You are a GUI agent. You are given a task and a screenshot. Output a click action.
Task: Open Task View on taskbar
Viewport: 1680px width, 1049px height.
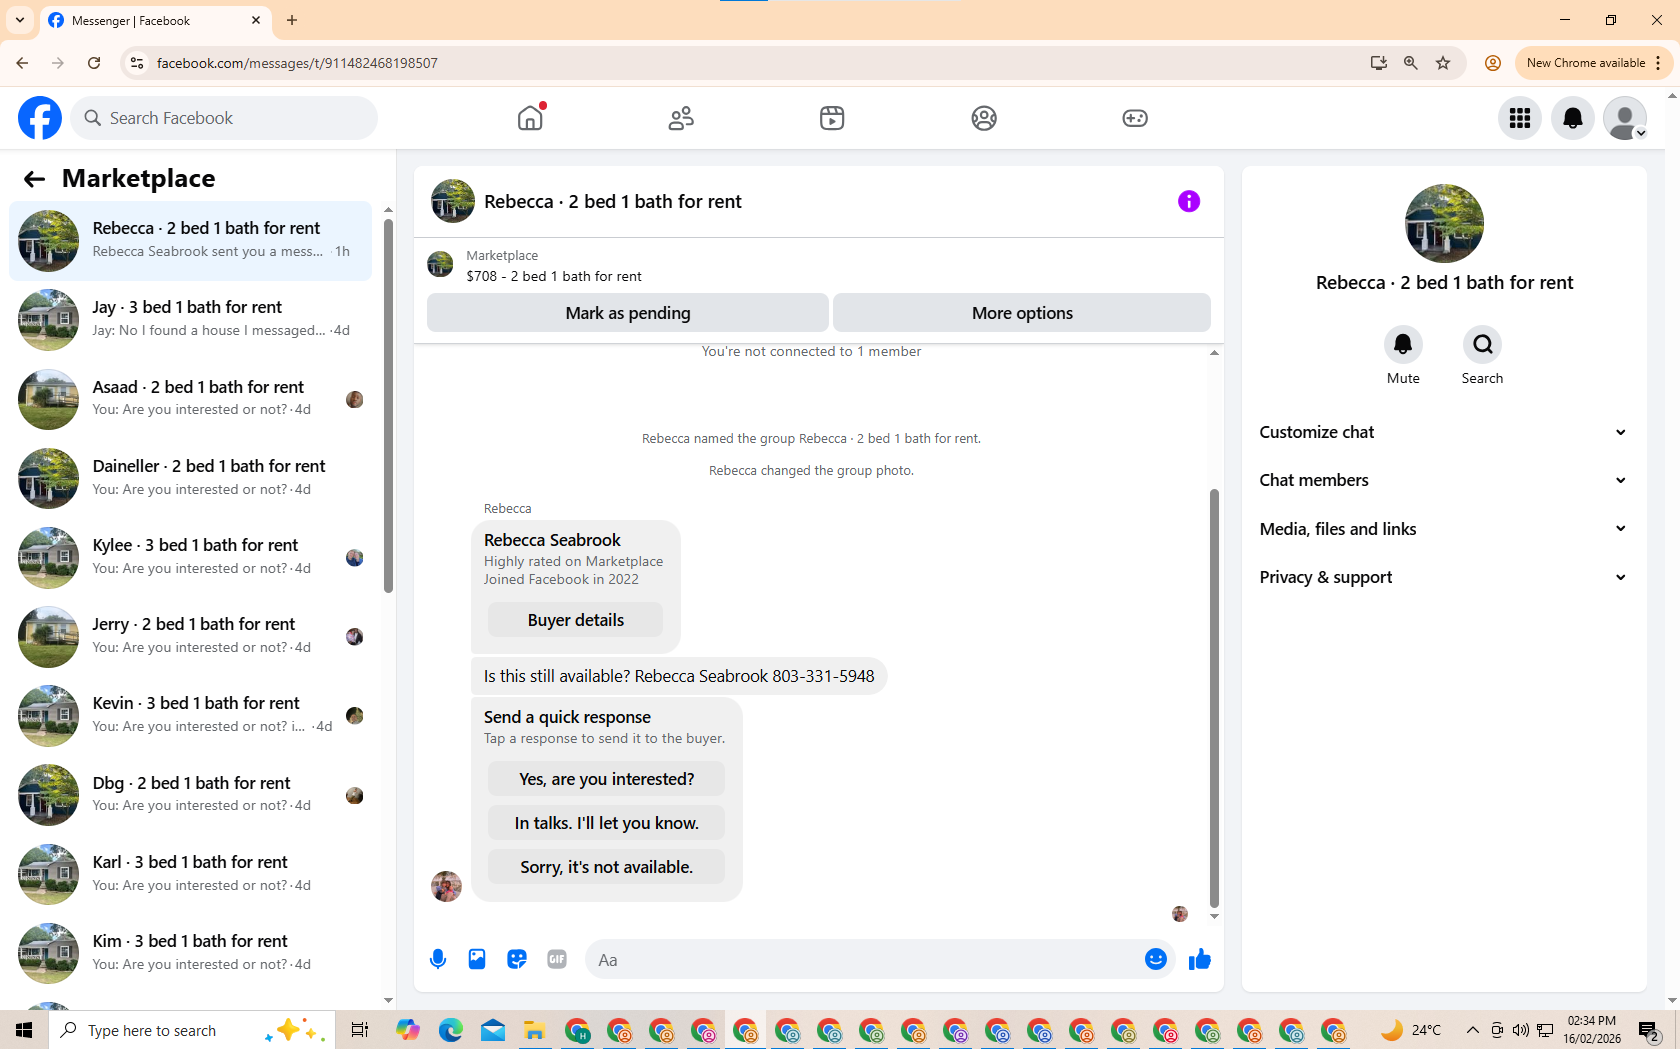360,1030
